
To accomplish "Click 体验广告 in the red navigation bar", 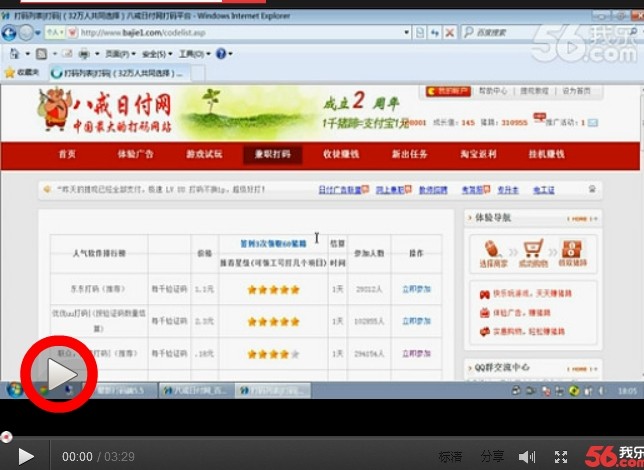I will point(135,154).
